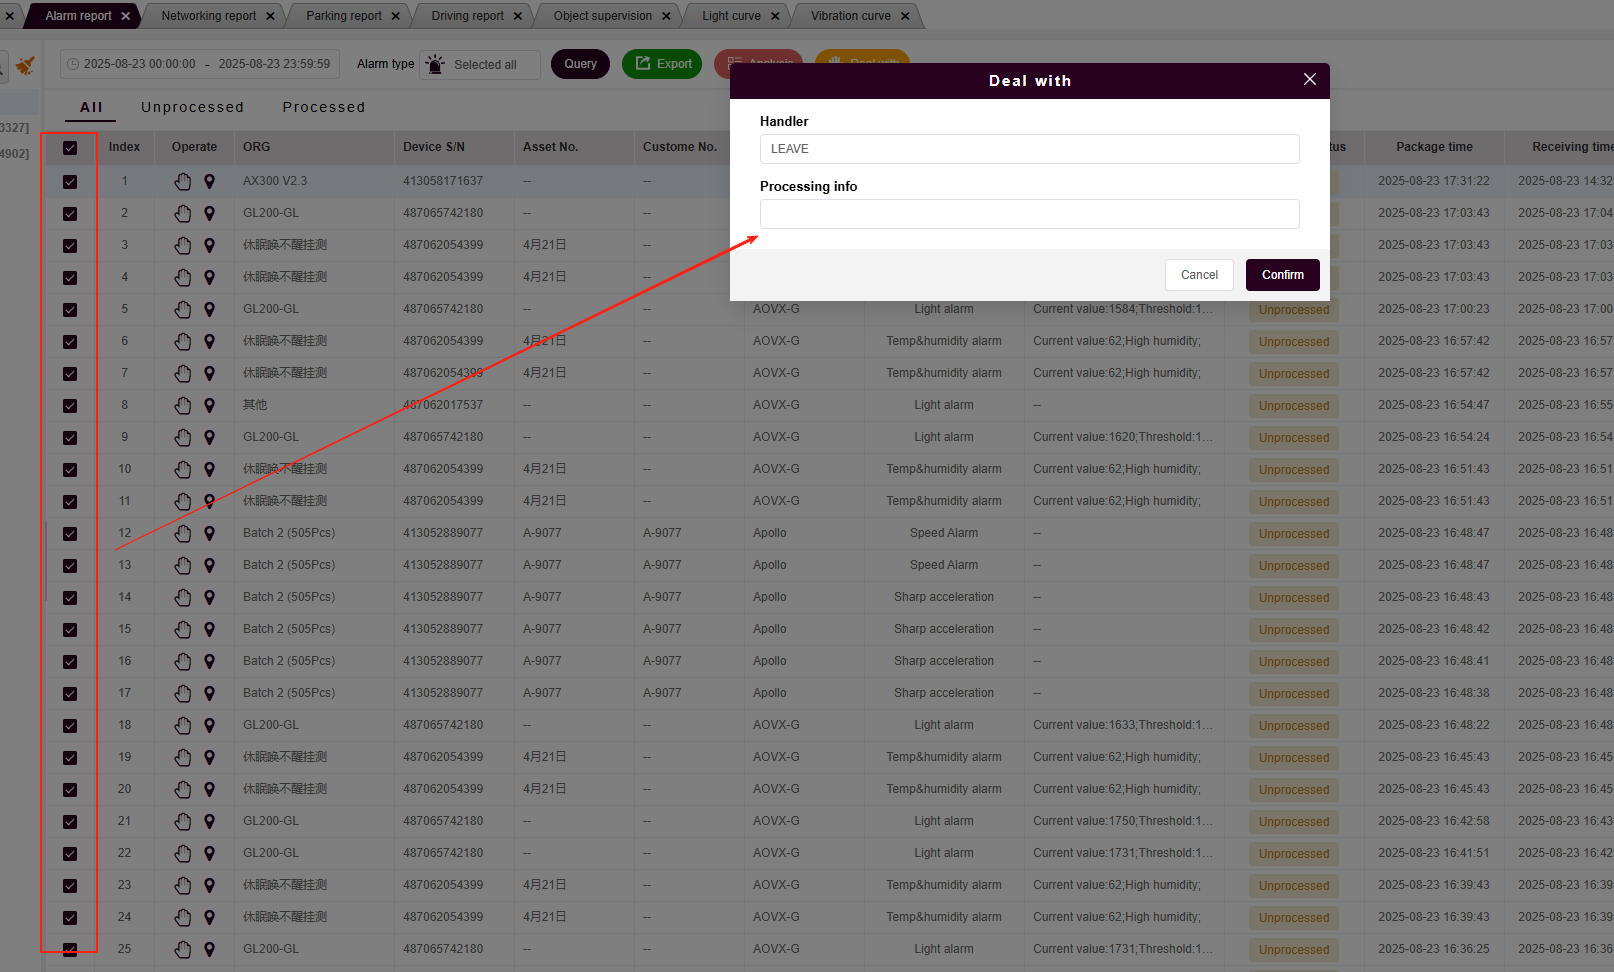The image size is (1614, 972).
Task: Open the Driving report tab
Action: coord(467,16)
